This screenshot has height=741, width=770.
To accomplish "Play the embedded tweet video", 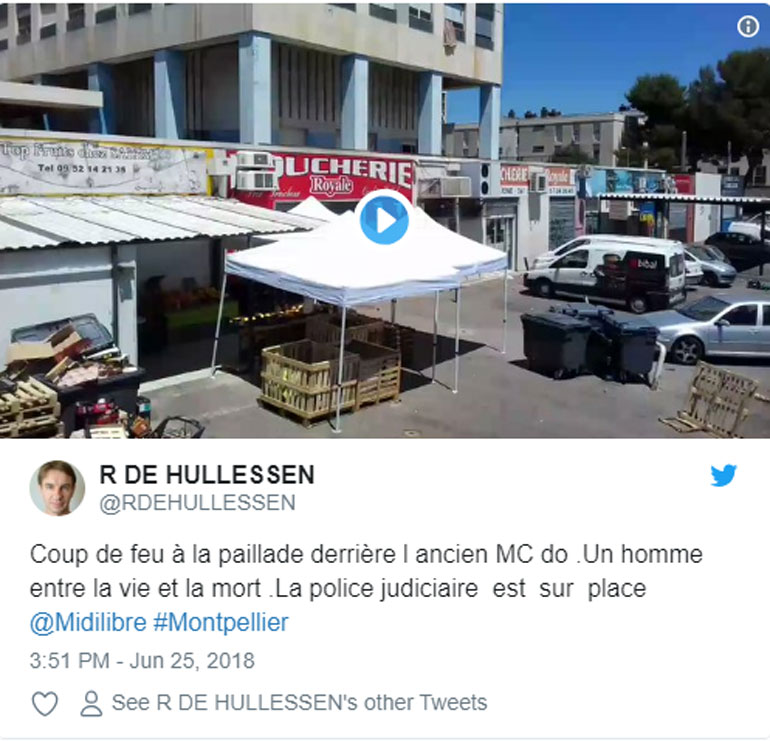I will [x=384, y=220].
